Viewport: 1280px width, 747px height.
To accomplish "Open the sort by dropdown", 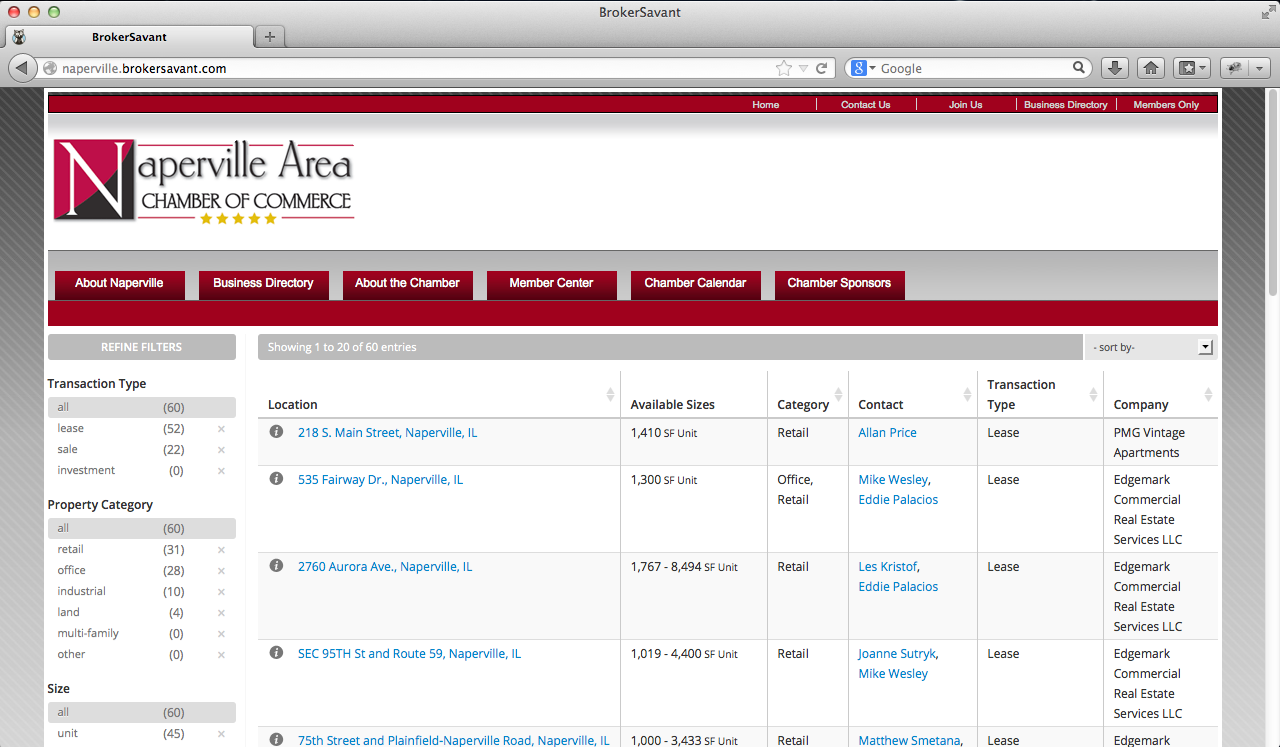I will pyautogui.click(x=1151, y=347).
